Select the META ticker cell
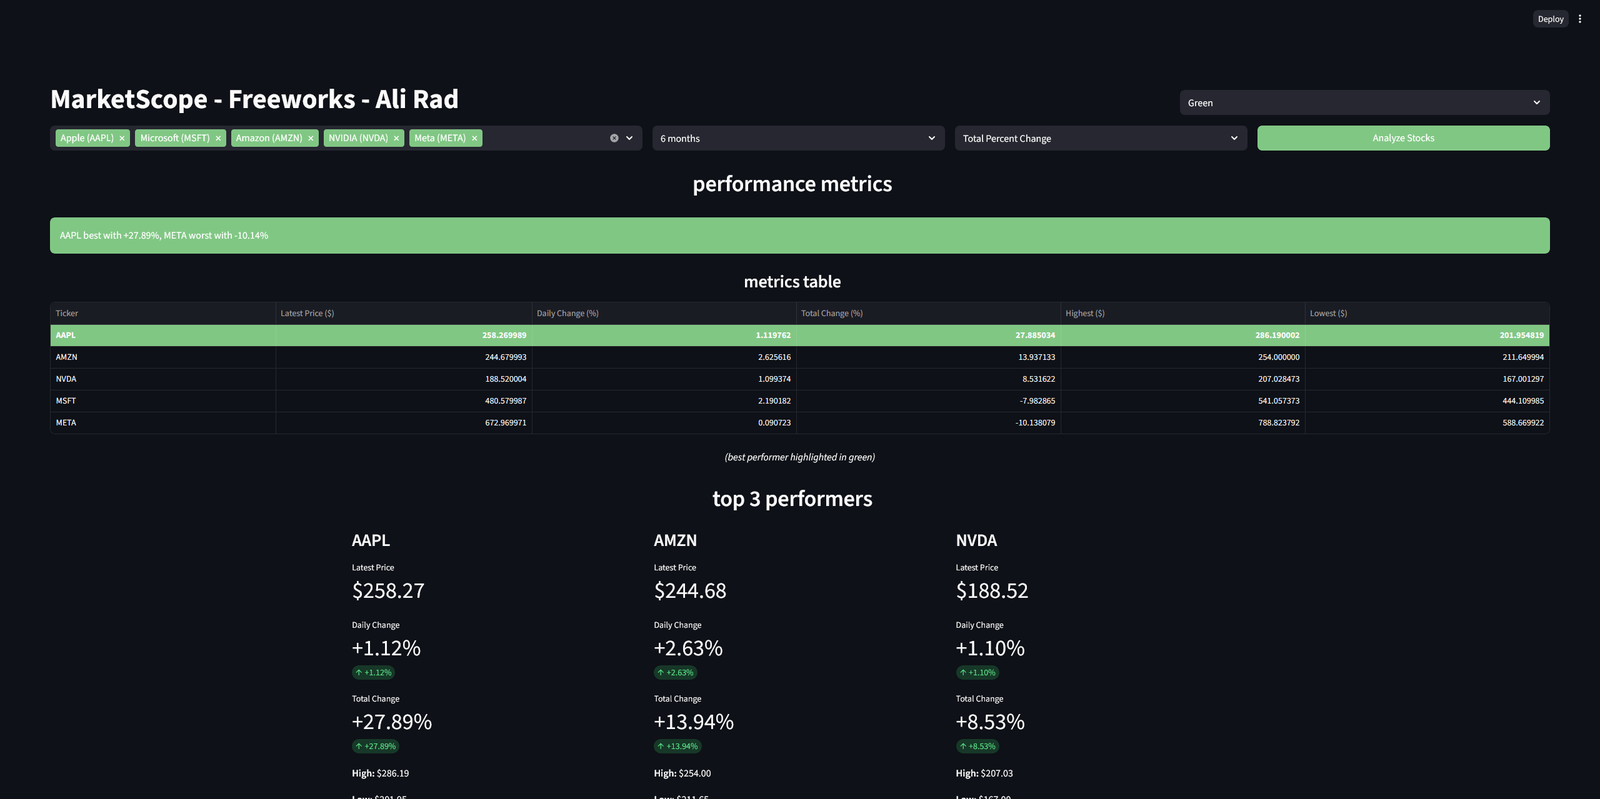Viewport: 1600px width, 799px height. point(163,423)
